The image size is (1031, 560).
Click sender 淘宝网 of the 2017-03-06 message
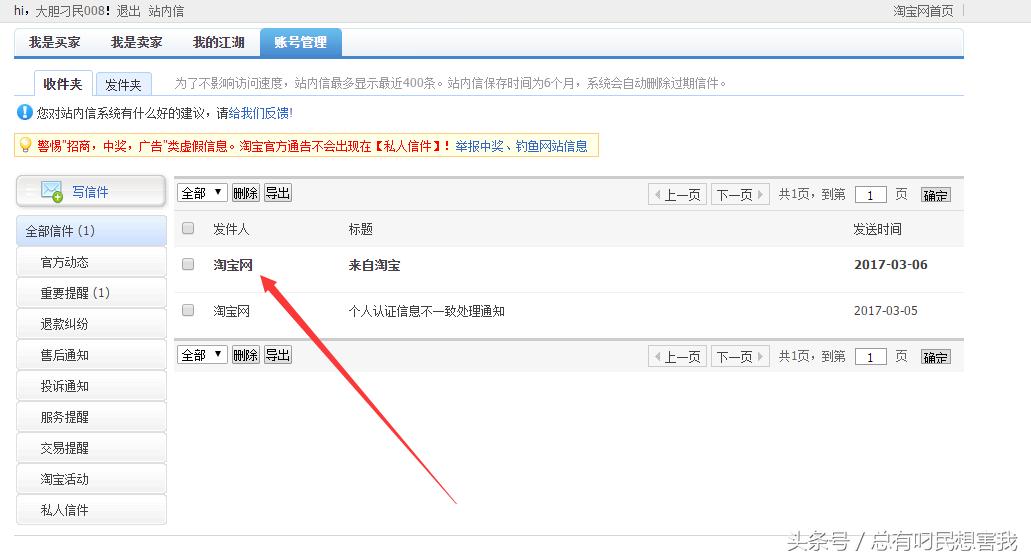pyautogui.click(x=233, y=265)
